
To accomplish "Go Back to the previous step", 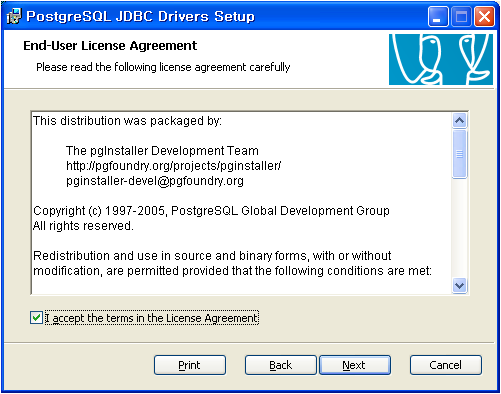I will click(281, 365).
